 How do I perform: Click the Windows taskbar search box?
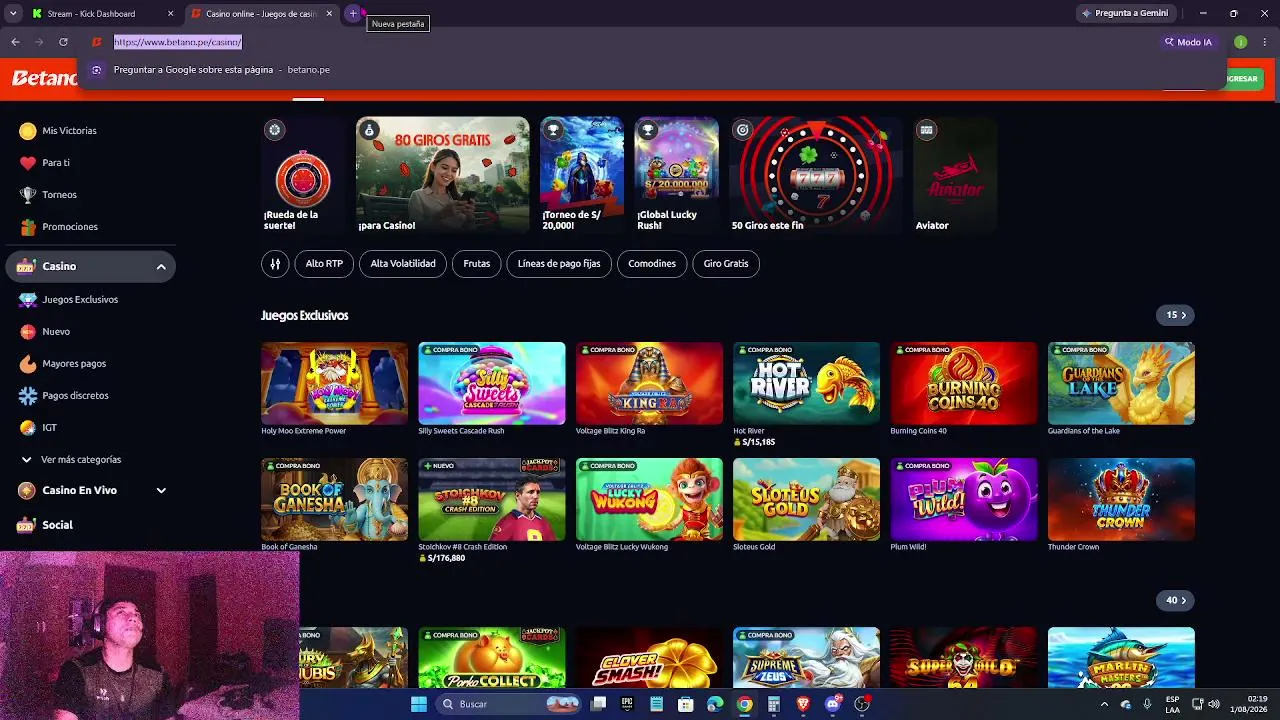(x=508, y=704)
